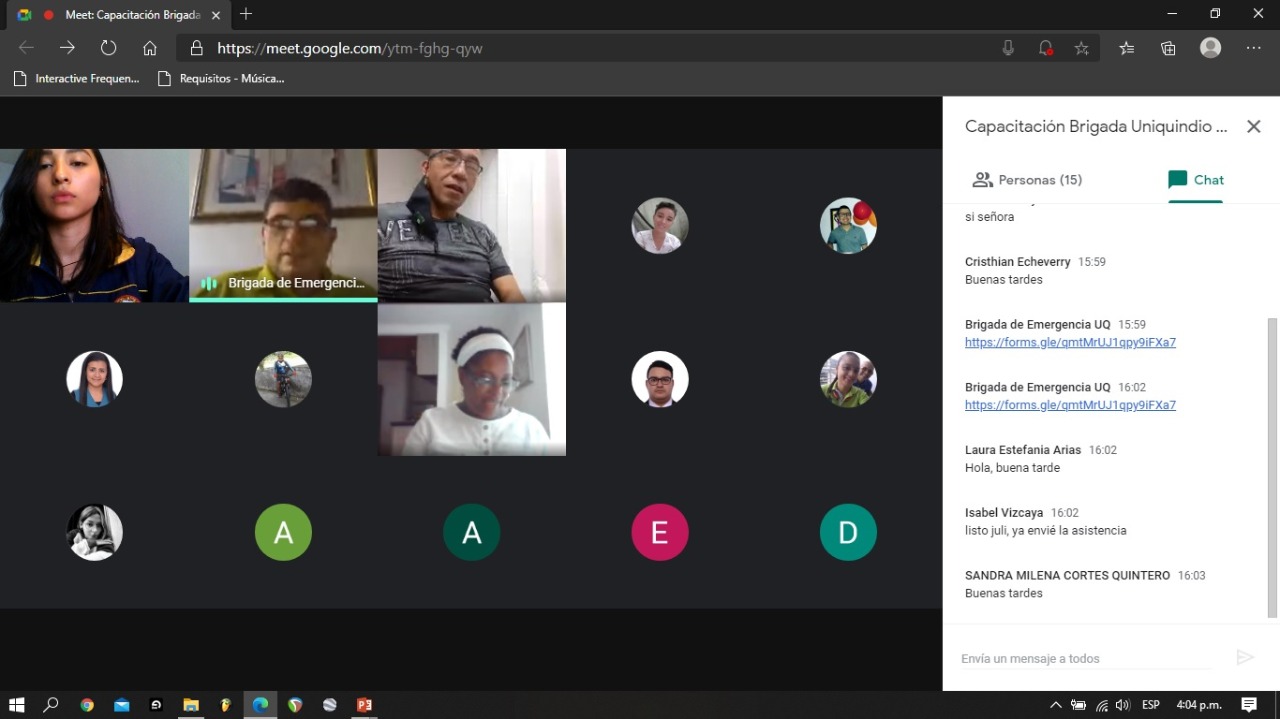
Task: Open forms.gle link posted at 16:02
Action: (1070, 405)
